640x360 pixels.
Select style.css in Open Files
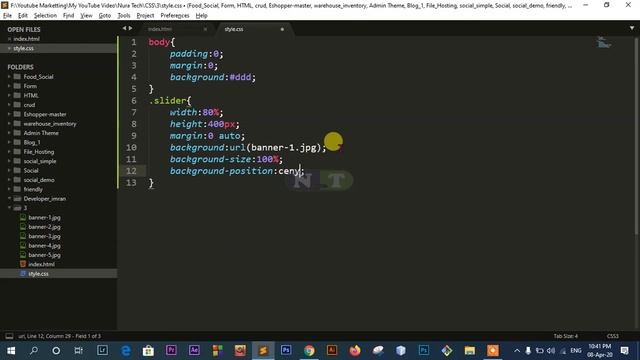(x=24, y=48)
